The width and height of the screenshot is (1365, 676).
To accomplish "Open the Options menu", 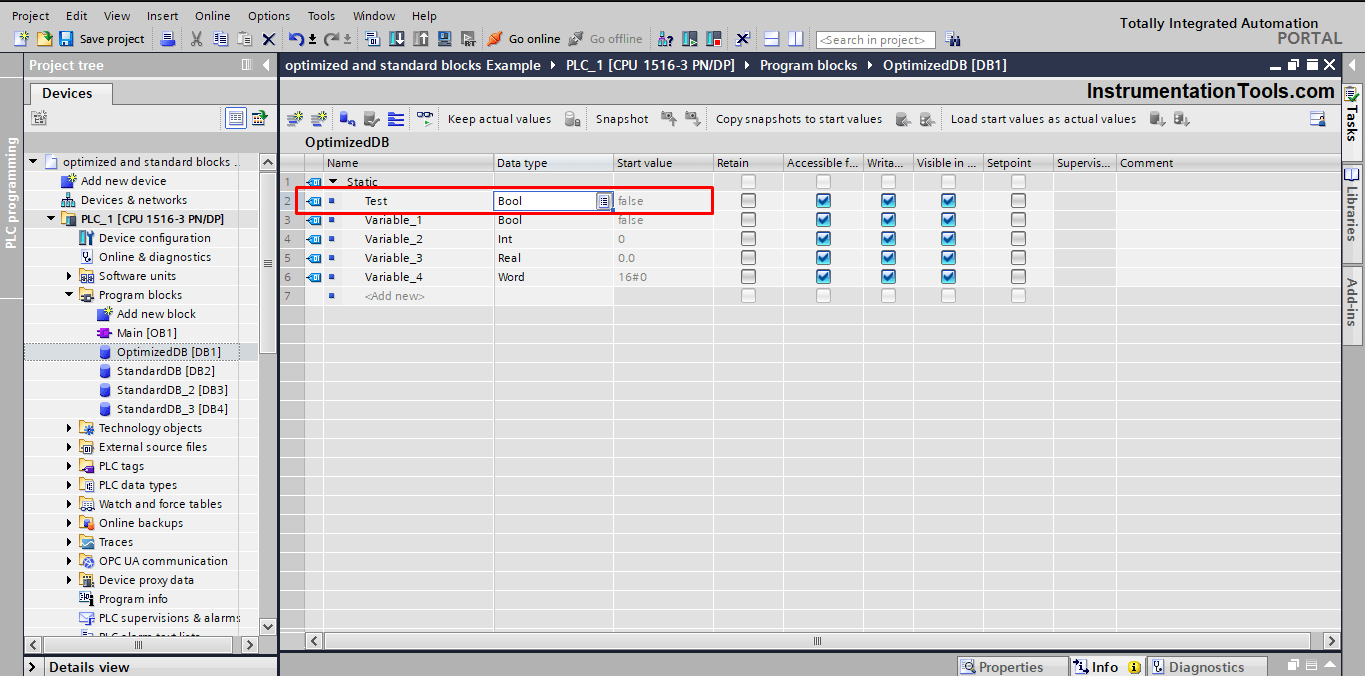I will [x=269, y=16].
